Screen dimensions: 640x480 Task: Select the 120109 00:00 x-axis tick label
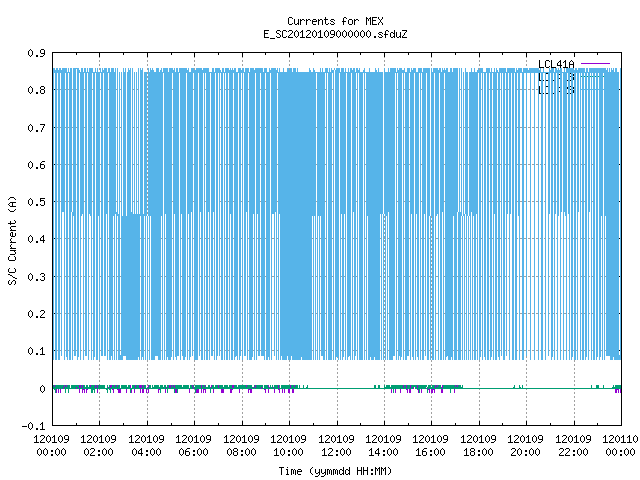point(51,446)
